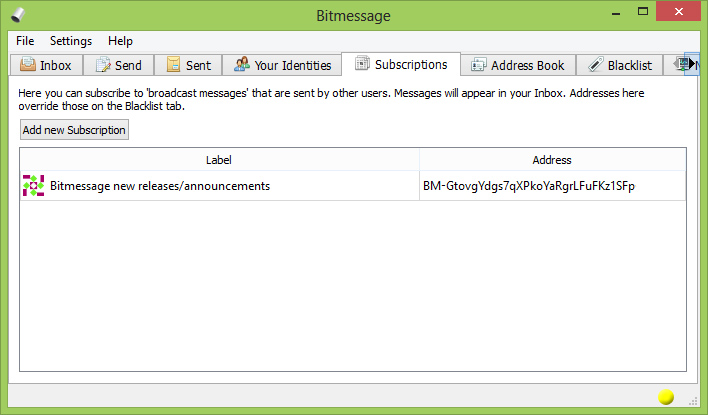Image resolution: width=708 pixels, height=415 pixels.
Task: Click the Send tab compose icon
Action: click(103, 65)
